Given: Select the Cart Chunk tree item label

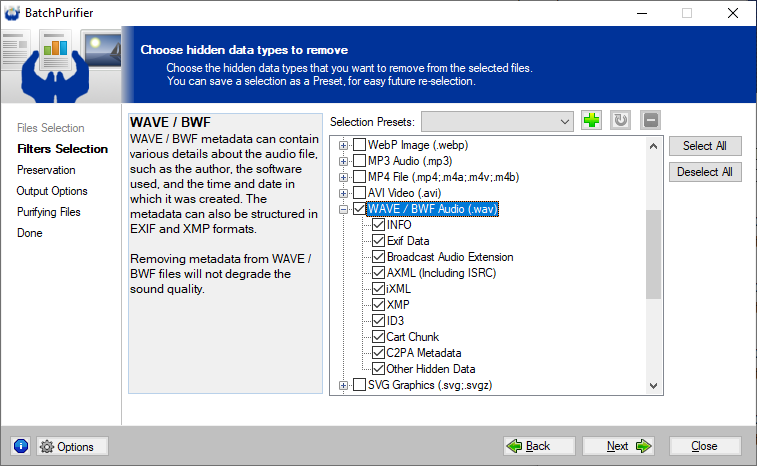Looking at the screenshot, I should [x=413, y=337].
